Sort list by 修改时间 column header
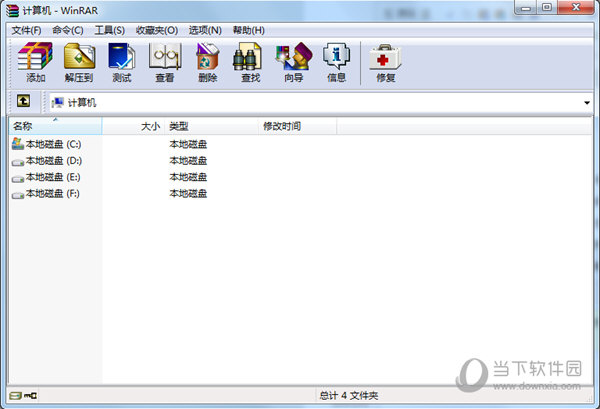 (x=281, y=126)
